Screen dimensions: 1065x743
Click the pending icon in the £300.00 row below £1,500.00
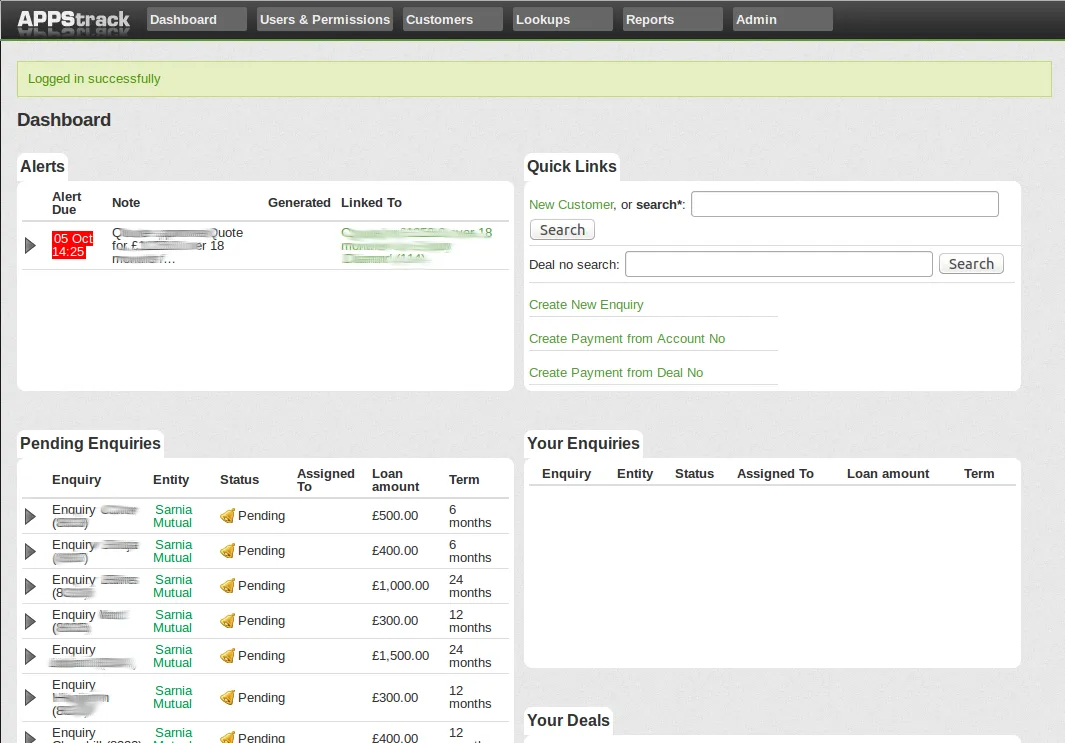tap(228, 697)
